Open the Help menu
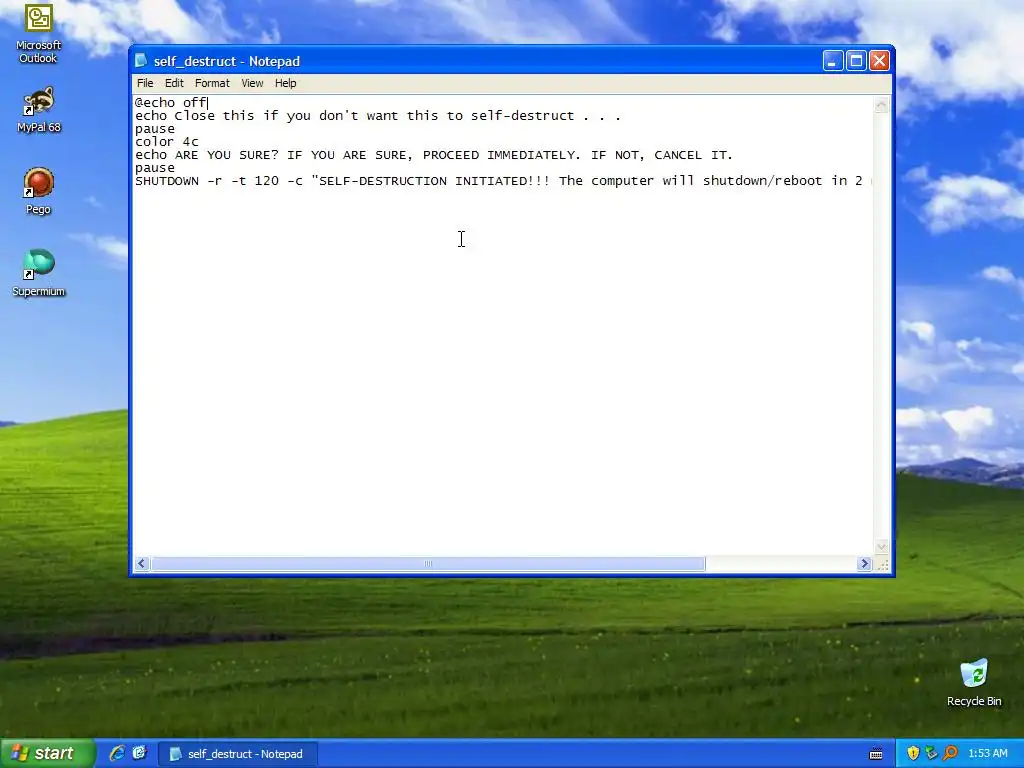Image resolution: width=1024 pixels, height=768 pixels. 285,83
